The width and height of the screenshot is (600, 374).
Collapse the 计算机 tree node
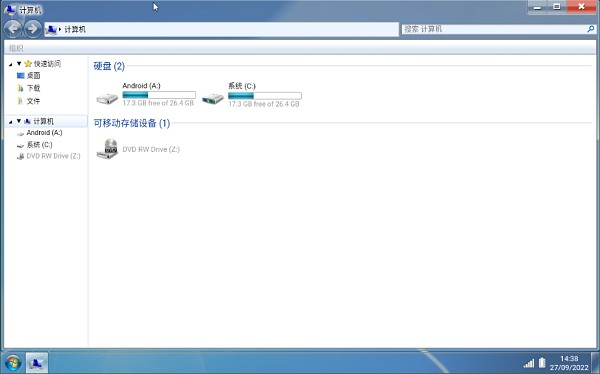point(19,121)
